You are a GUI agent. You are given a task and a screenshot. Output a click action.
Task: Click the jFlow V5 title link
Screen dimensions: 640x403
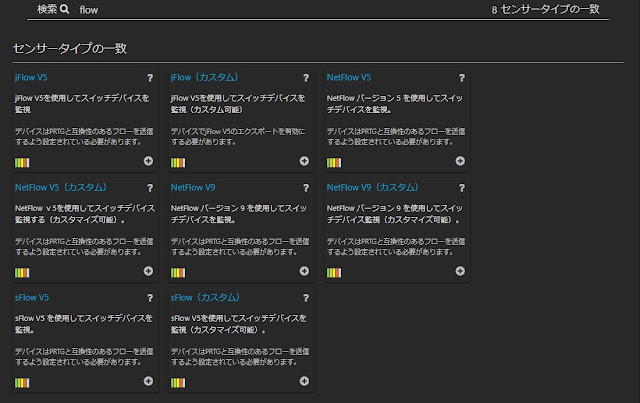[31, 78]
